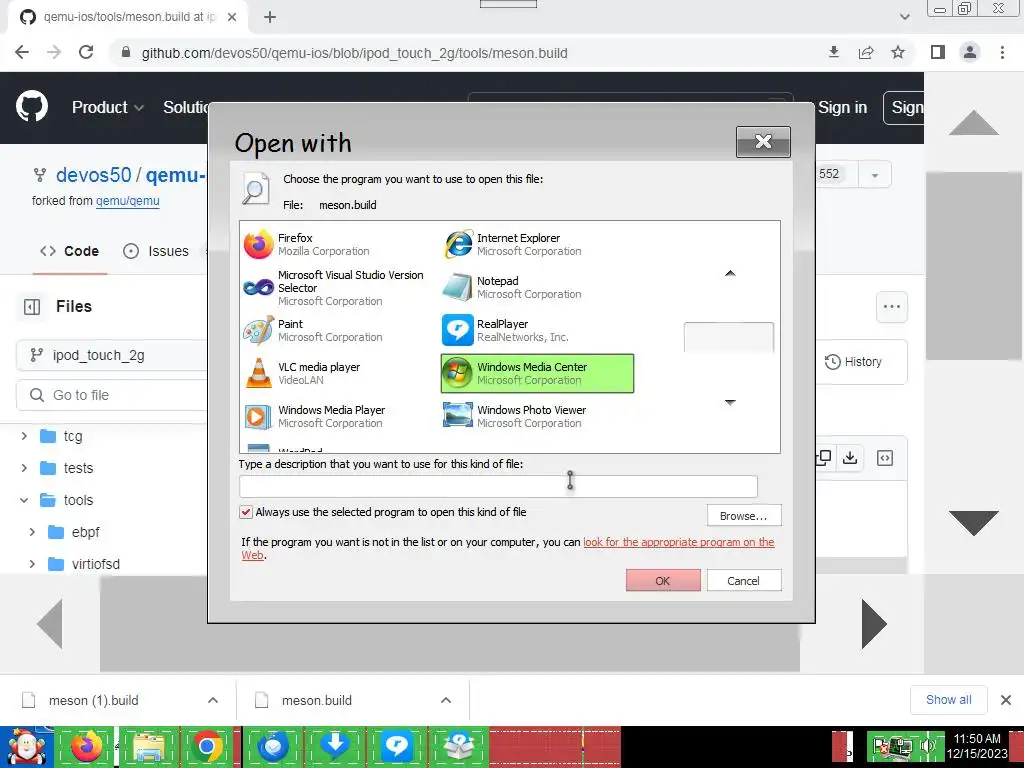Click Show all downloads

click(x=948, y=700)
